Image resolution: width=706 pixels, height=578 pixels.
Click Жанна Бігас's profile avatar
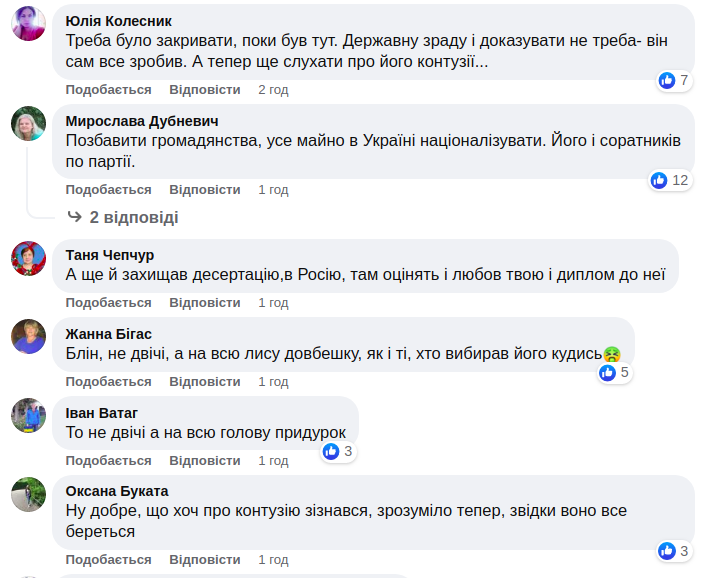[x=28, y=337]
